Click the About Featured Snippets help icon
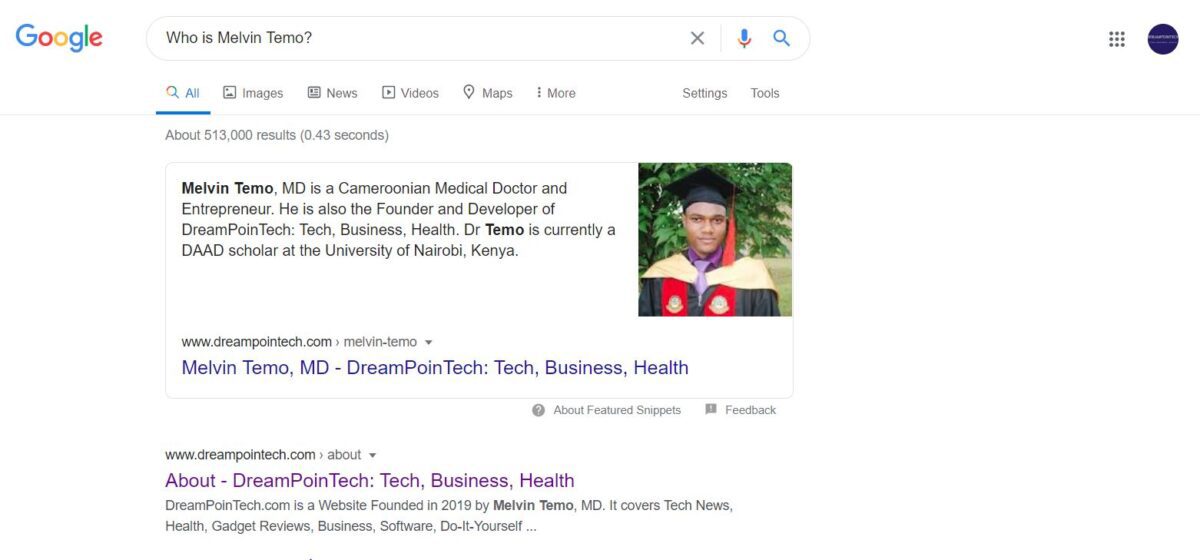This screenshot has height=560, width=1200. click(x=539, y=410)
